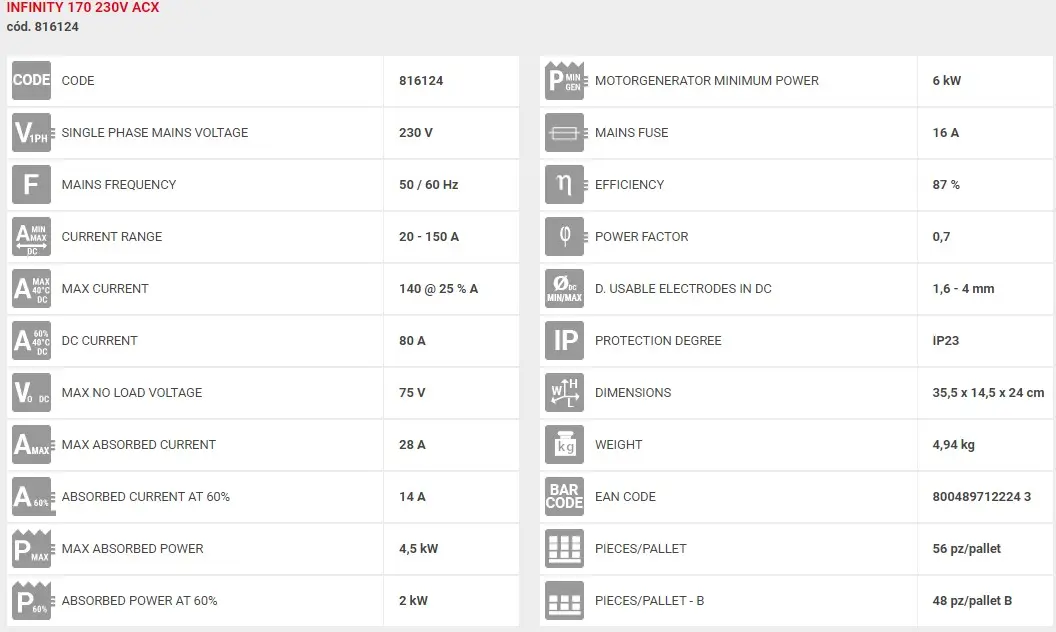
Task: Click the 140 @ 25 % A value
Action: point(438,288)
